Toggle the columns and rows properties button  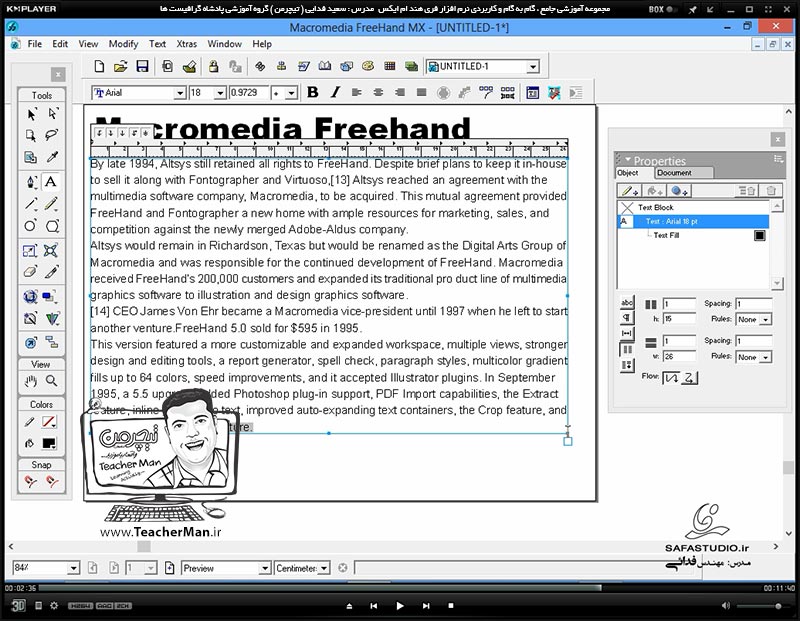(627, 350)
